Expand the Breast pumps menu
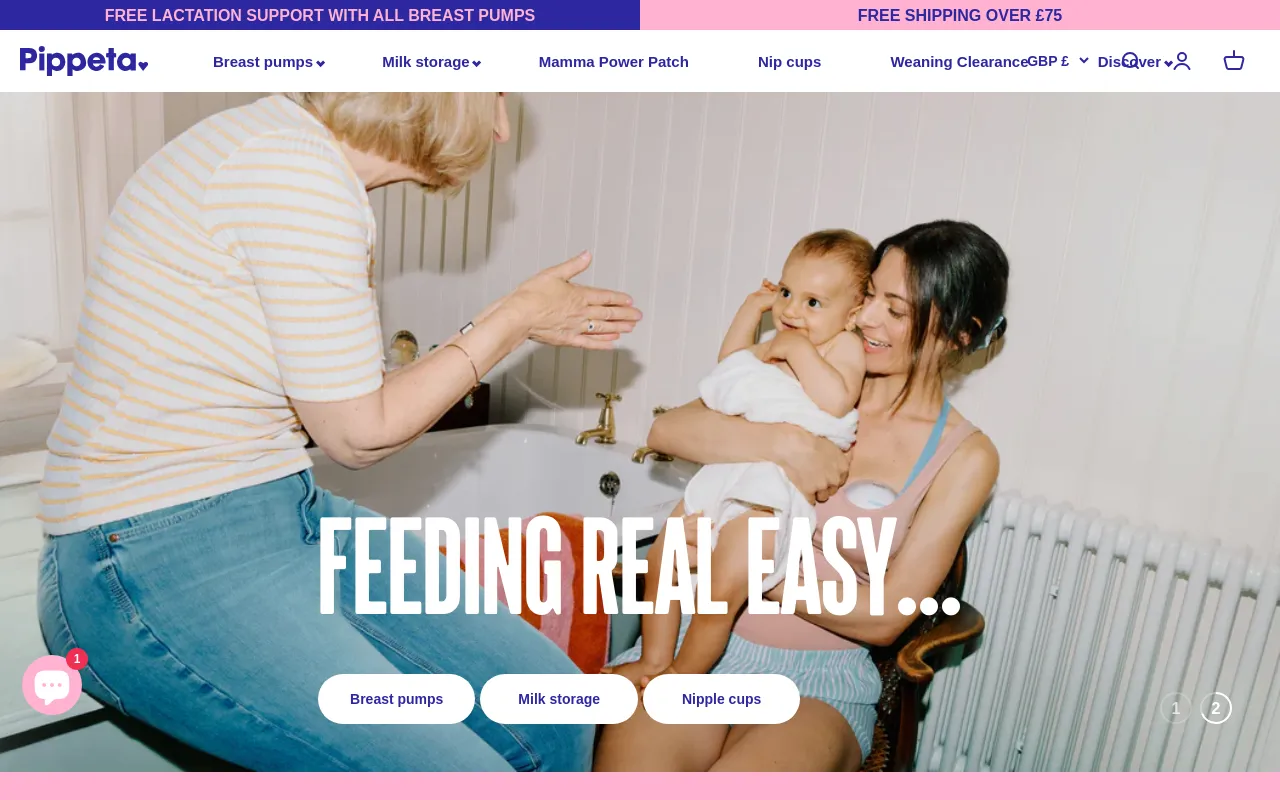 tap(269, 62)
